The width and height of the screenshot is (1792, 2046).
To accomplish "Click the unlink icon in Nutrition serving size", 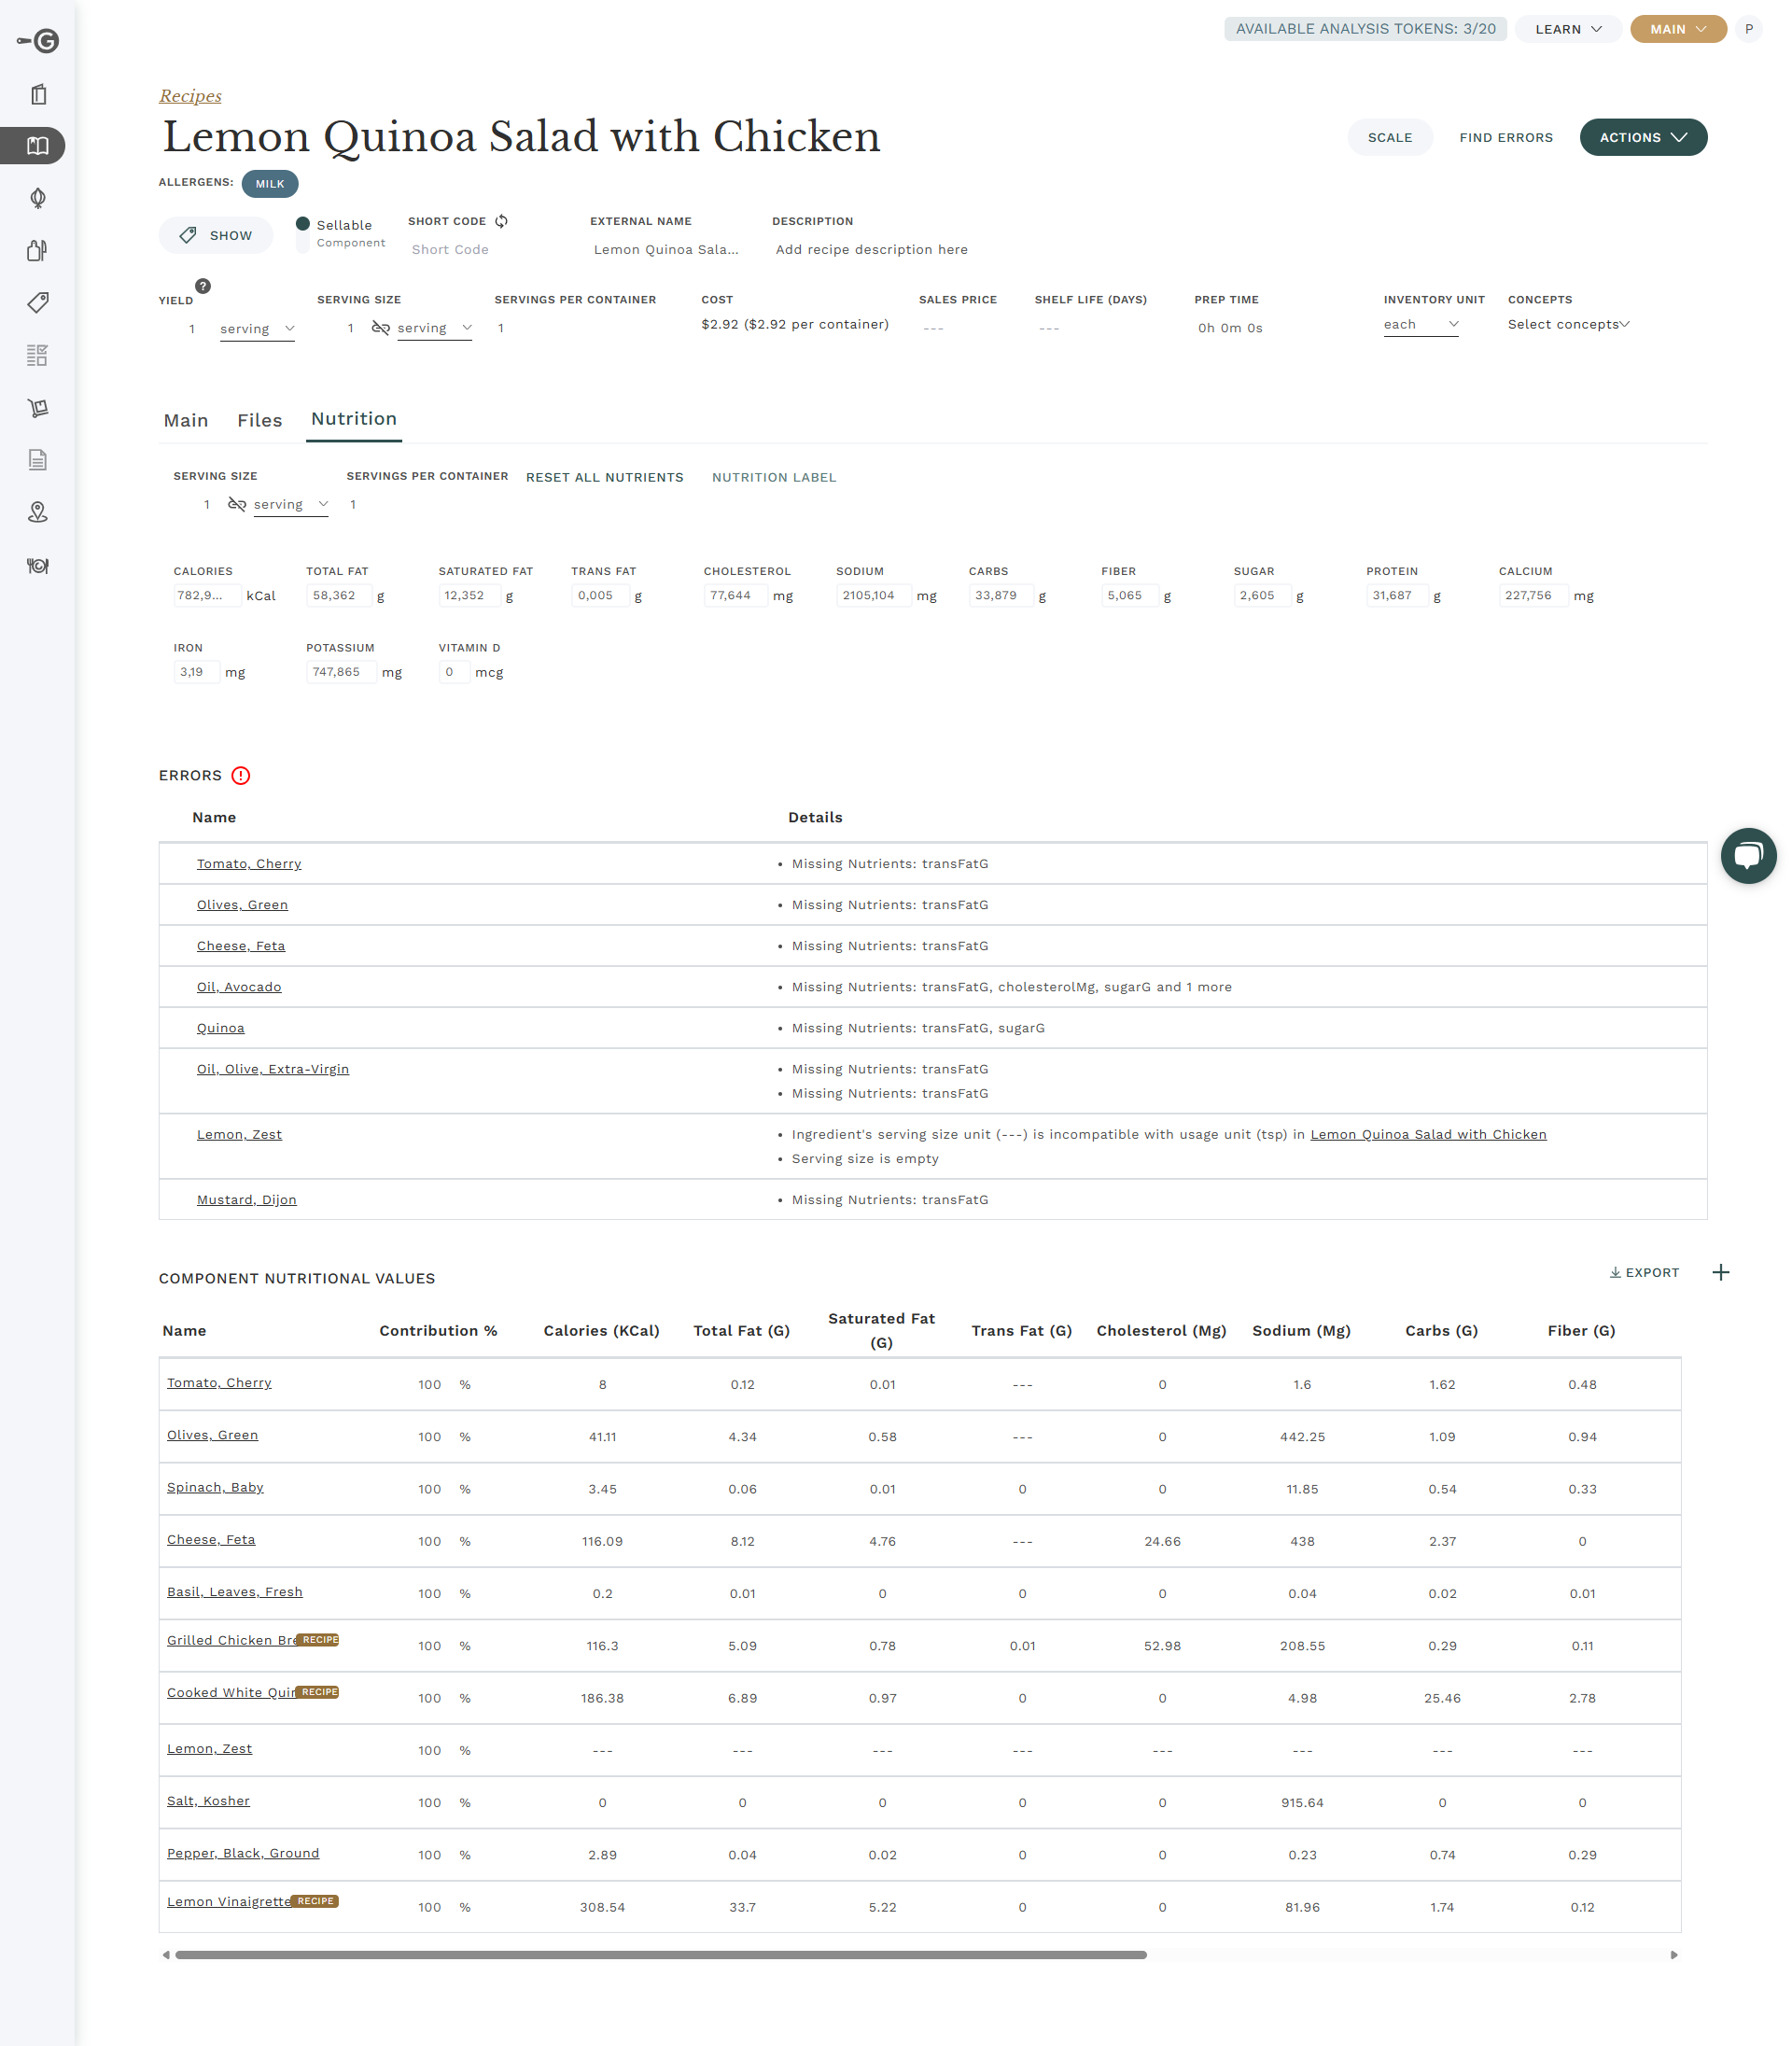I will click(x=237, y=504).
